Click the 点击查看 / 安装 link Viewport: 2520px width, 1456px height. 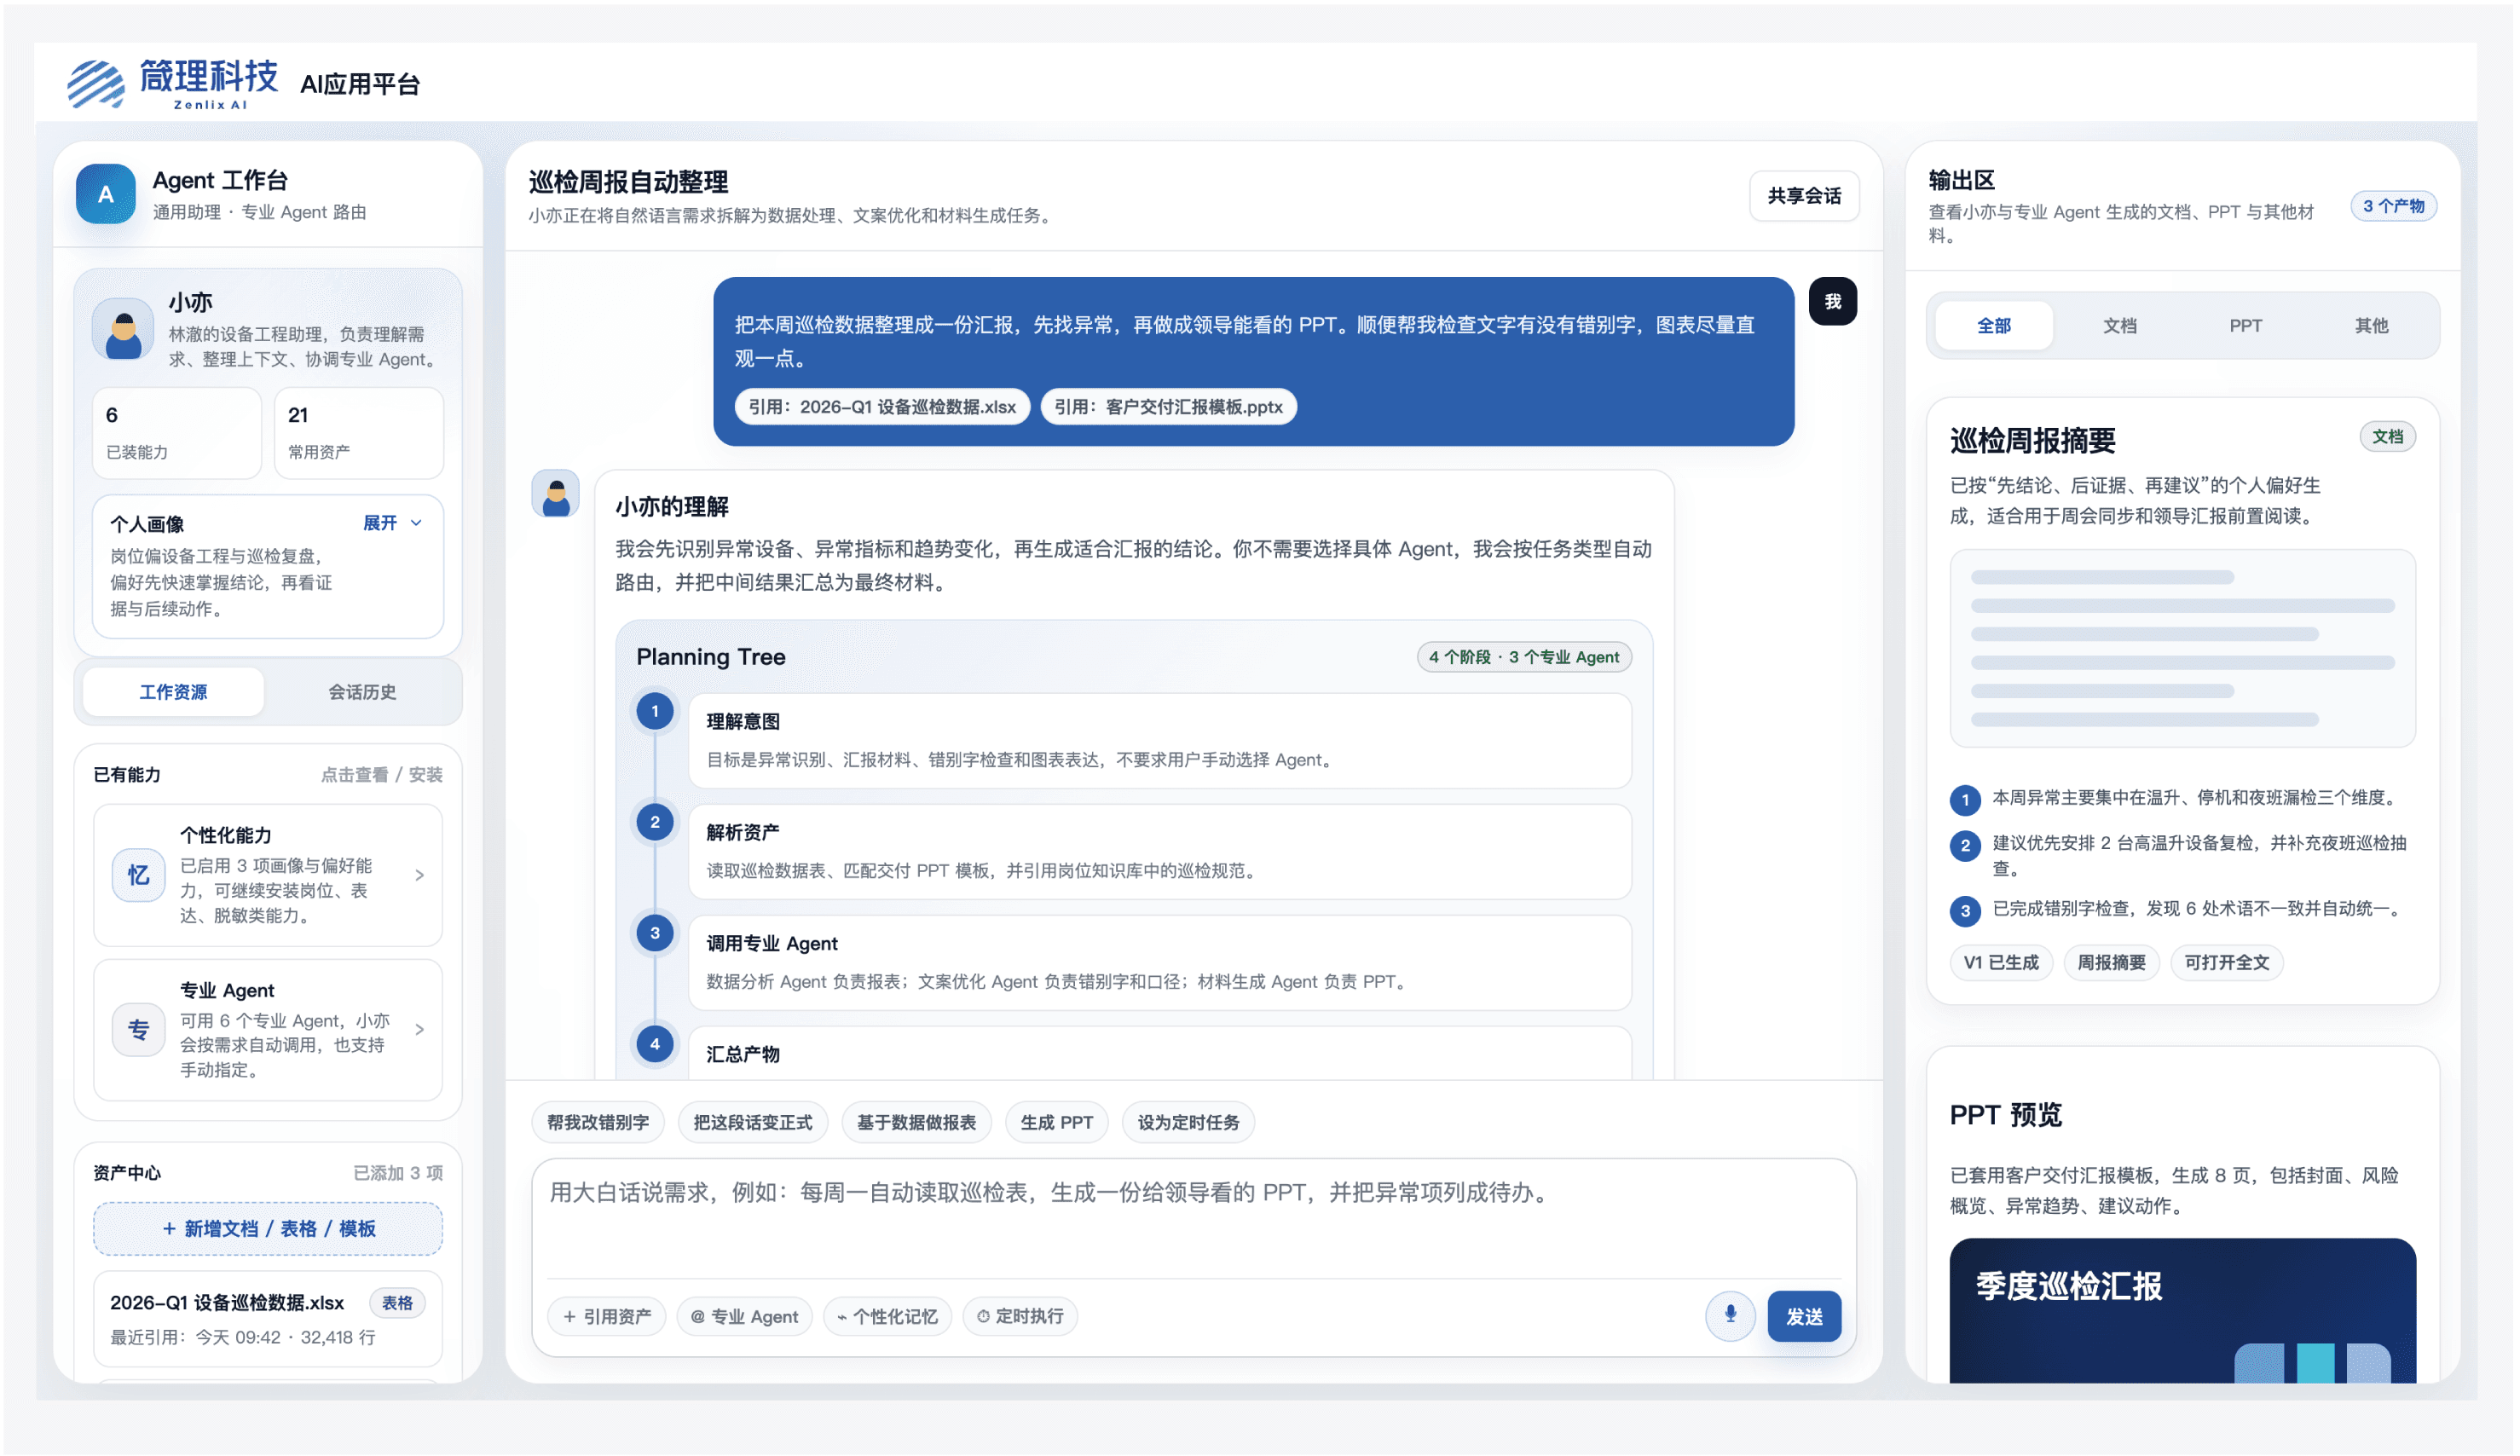pyautogui.click(x=381, y=775)
